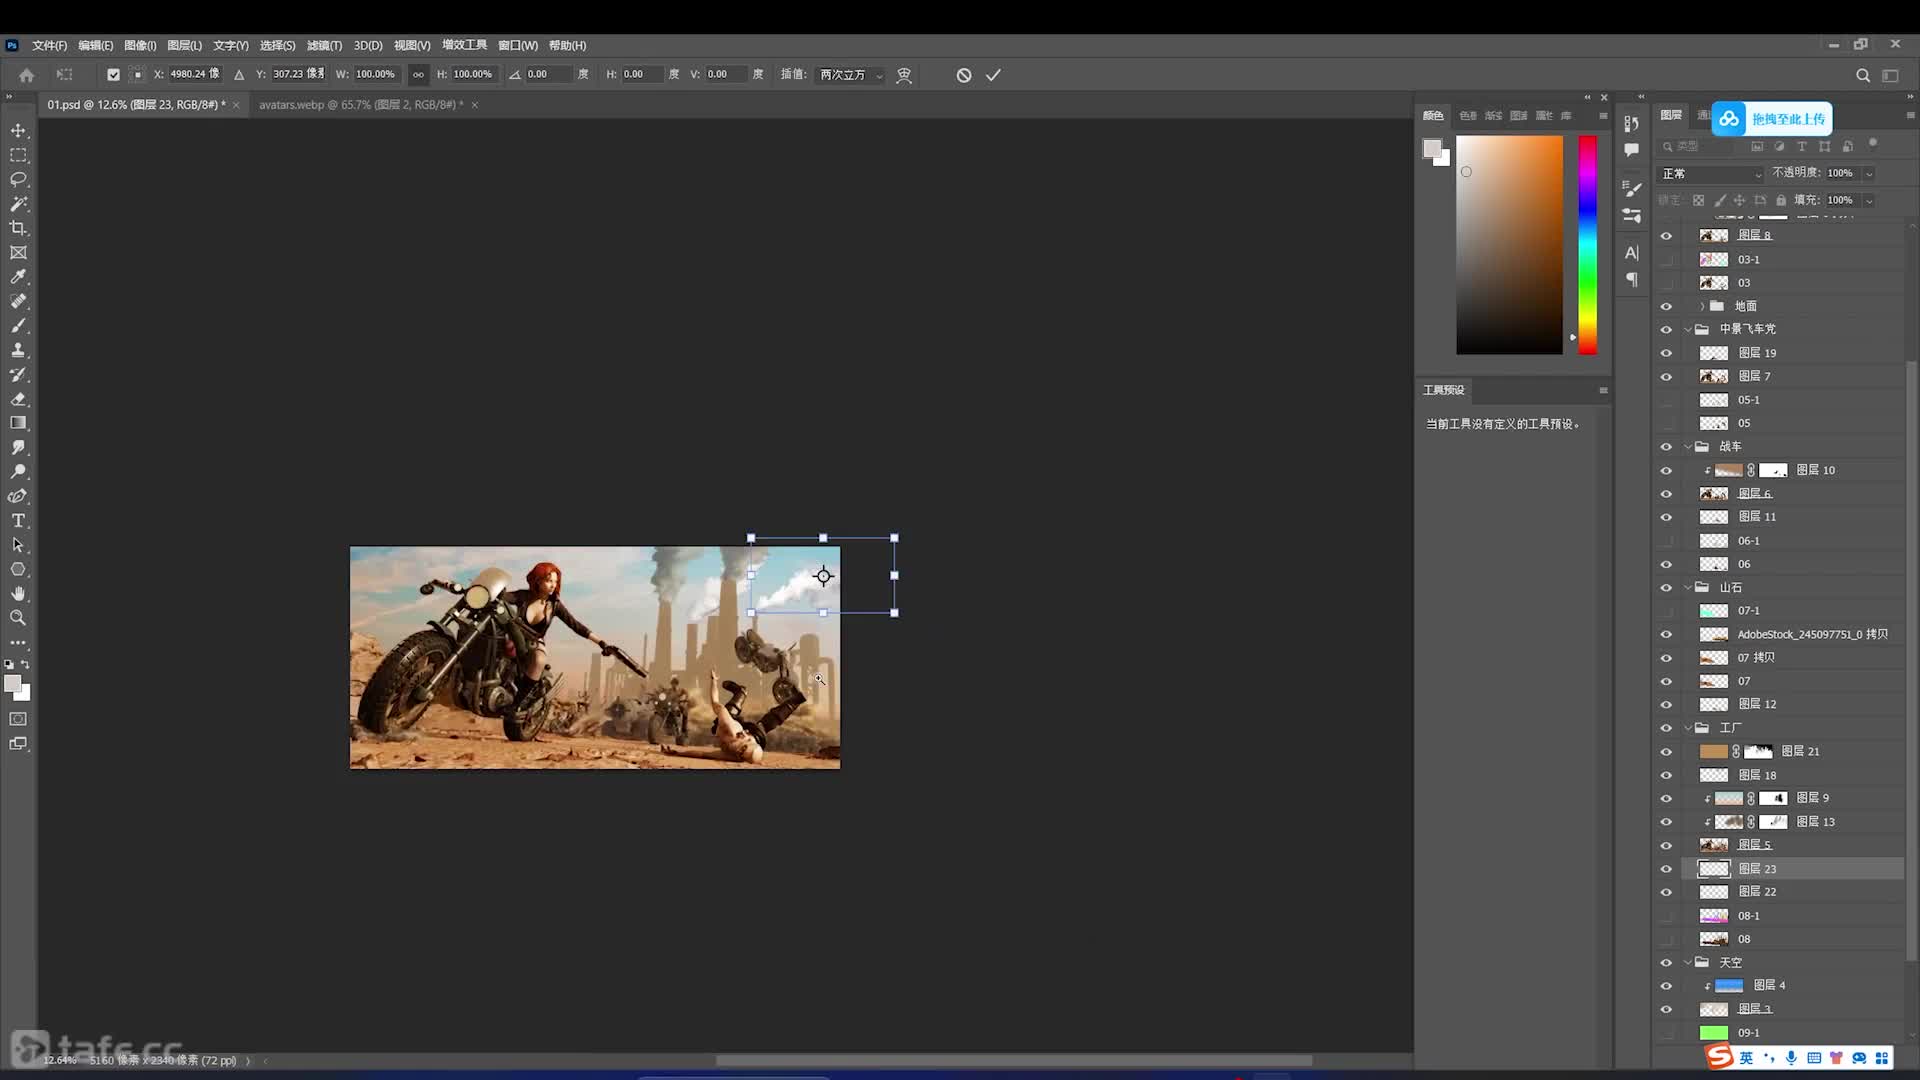
Task: Select the Lasso tool
Action: click(18, 179)
